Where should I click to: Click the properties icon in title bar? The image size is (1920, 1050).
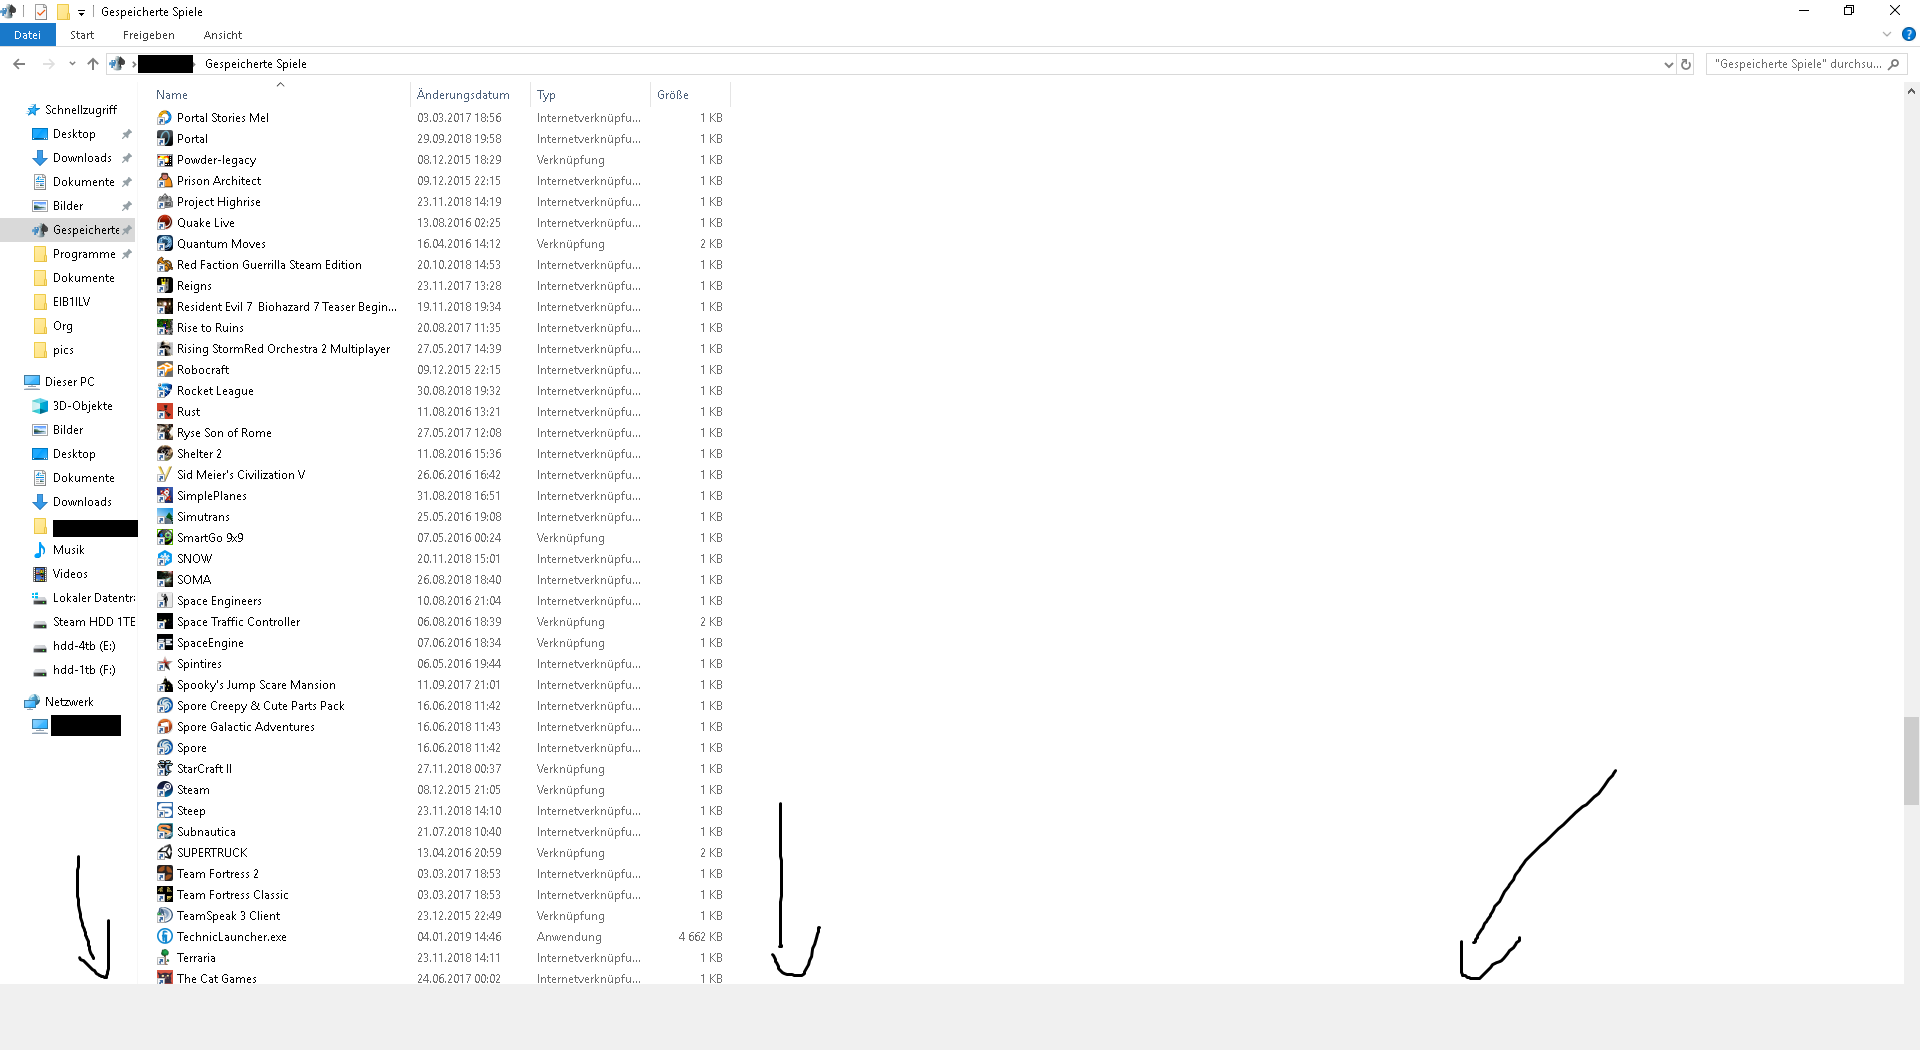[x=41, y=12]
